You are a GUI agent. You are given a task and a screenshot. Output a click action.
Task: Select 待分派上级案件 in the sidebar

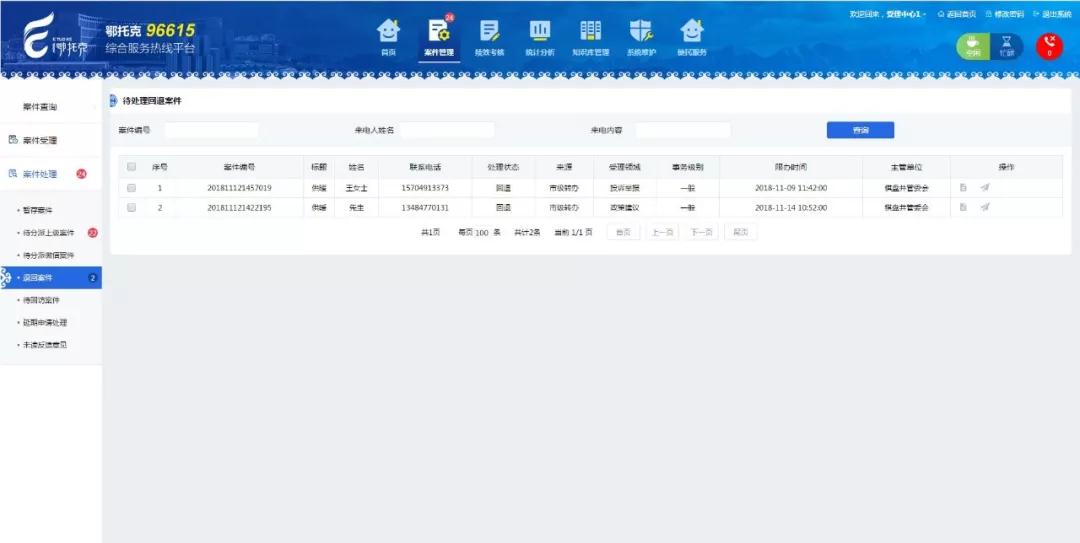click(48, 233)
